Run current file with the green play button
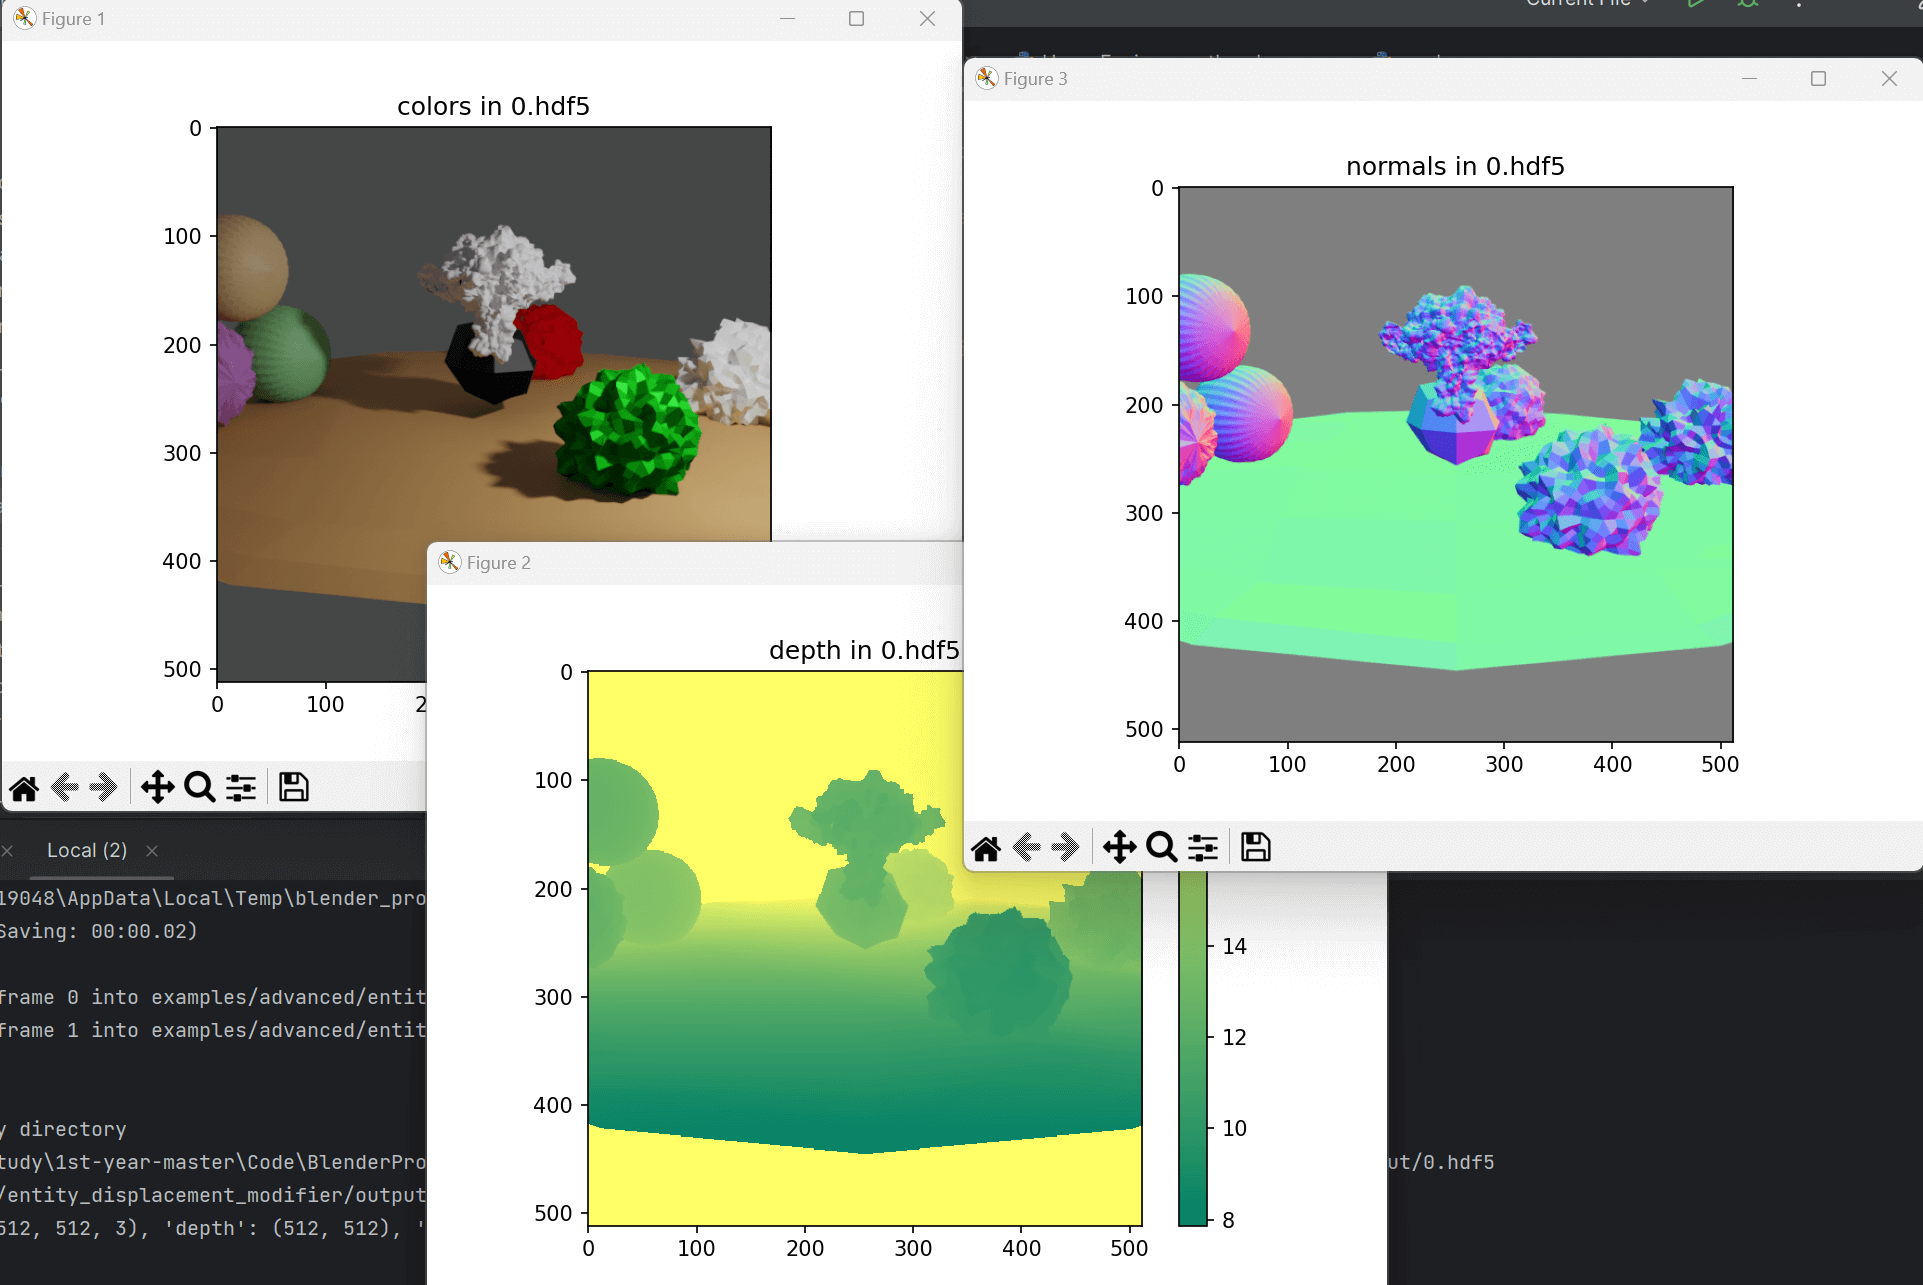Viewport: 1923px width, 1285px height. click(1695, 4)
